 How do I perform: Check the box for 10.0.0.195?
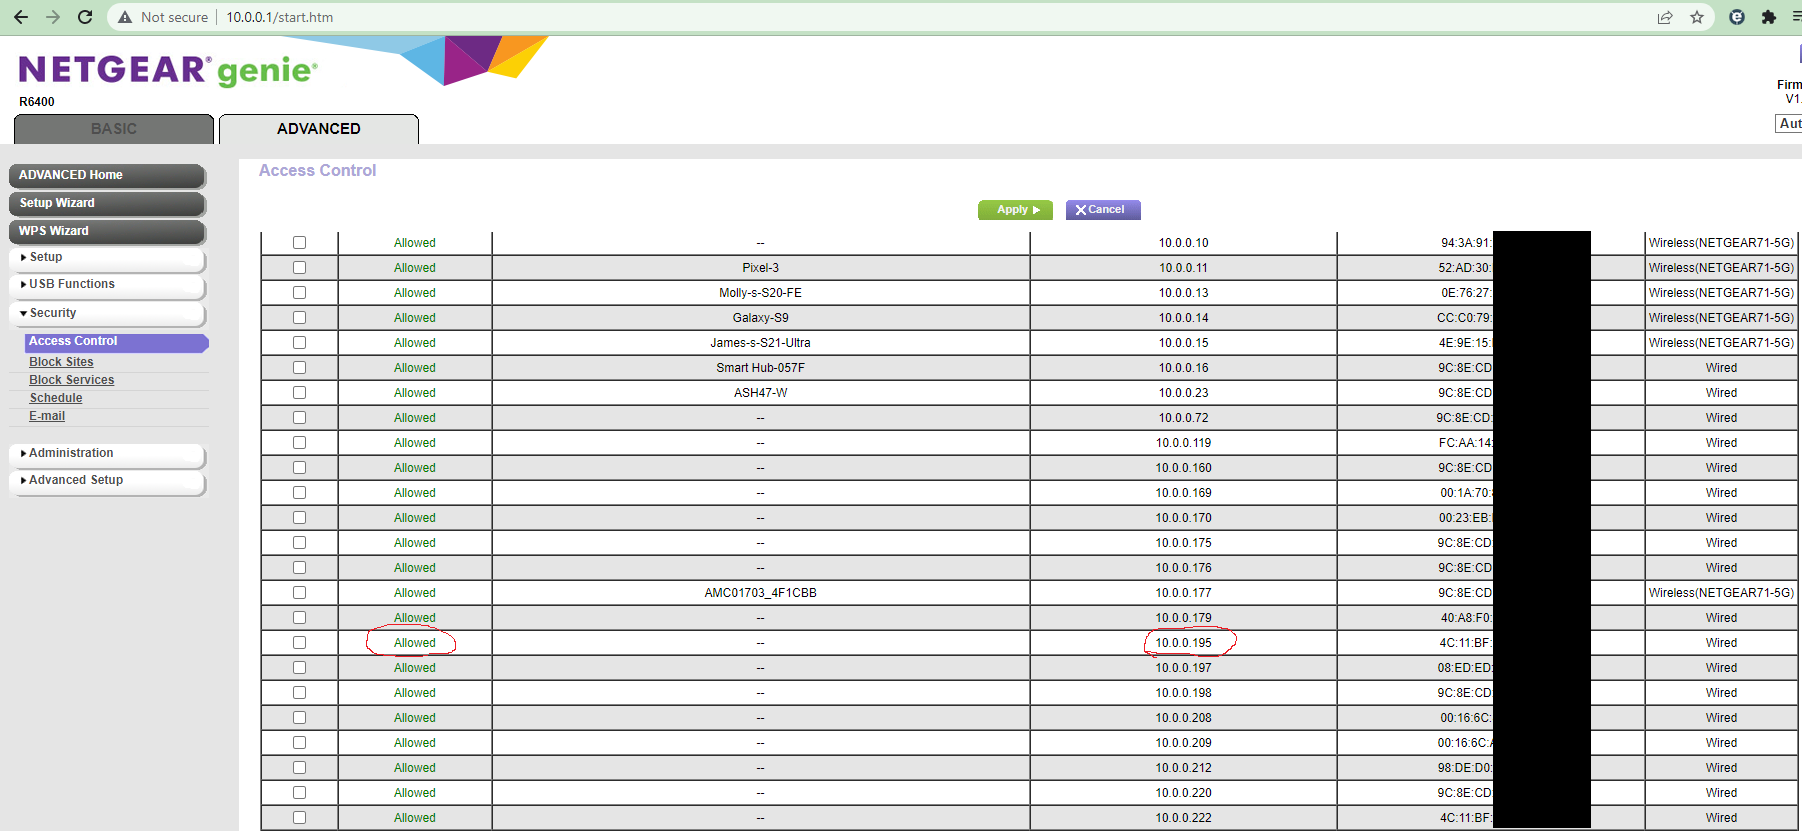point(299,643)
